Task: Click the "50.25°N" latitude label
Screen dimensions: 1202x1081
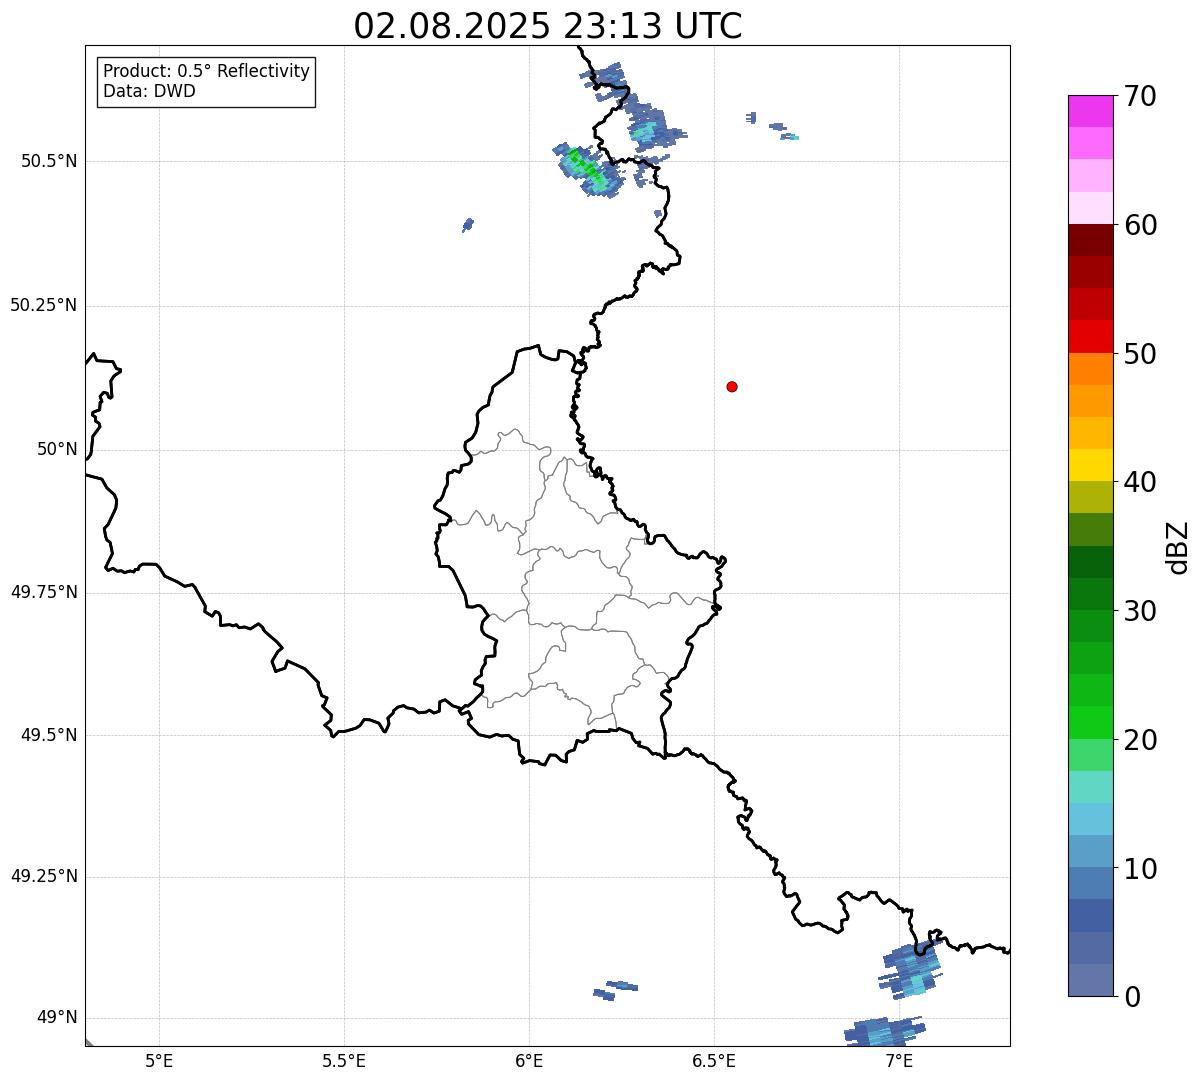Action: (x=44, y=305)
